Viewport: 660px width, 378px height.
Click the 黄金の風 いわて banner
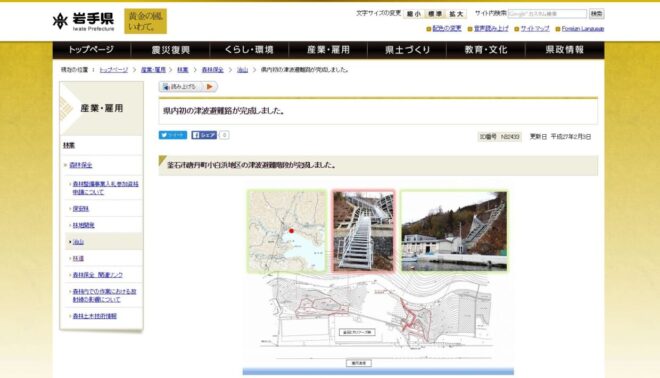pos(145,21)
